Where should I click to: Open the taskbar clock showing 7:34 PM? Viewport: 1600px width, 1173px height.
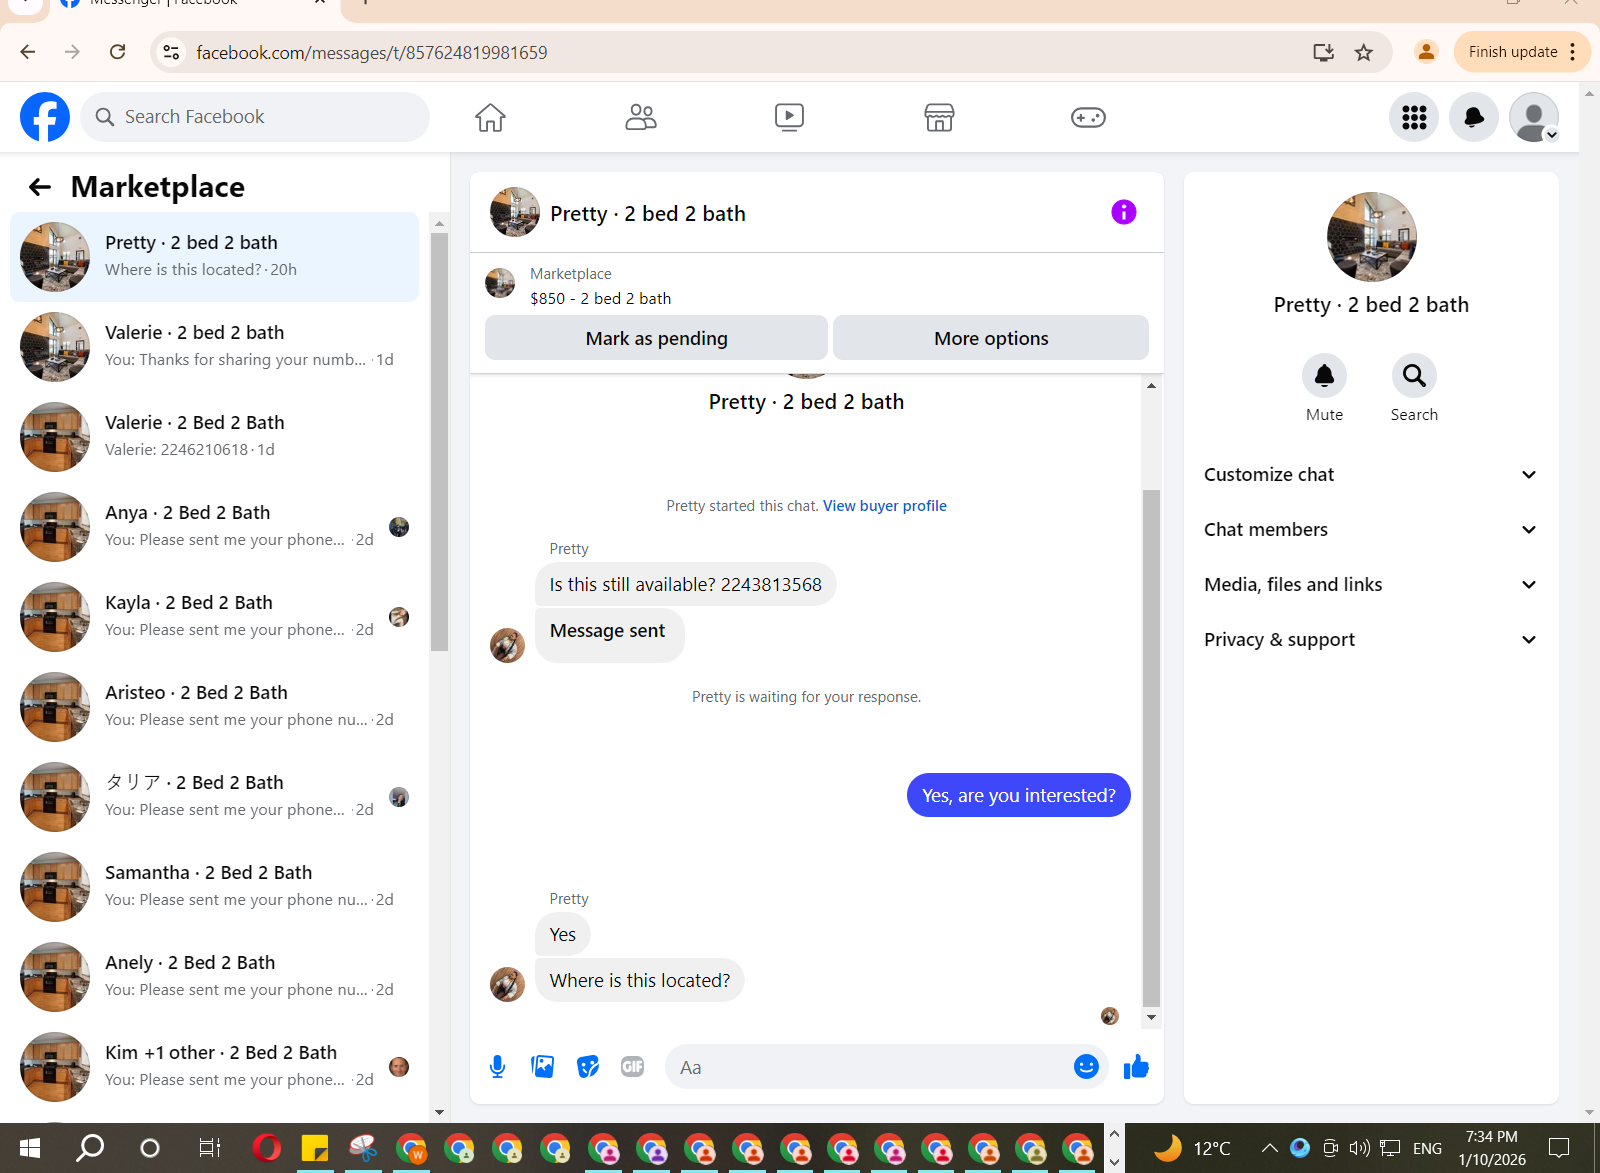(x=1491, y=1148)
